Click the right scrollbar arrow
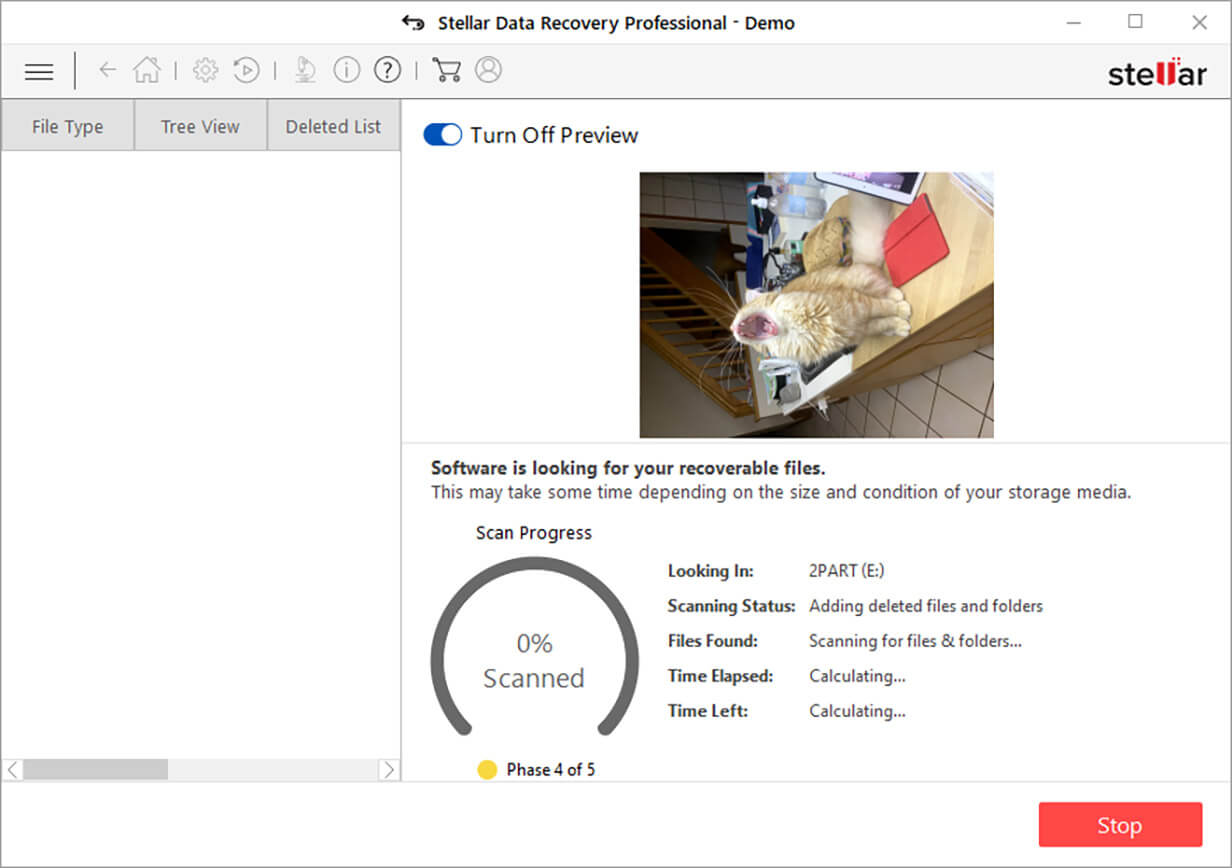This screenshot has width=1232, height=868. click(x=389, y=769)
